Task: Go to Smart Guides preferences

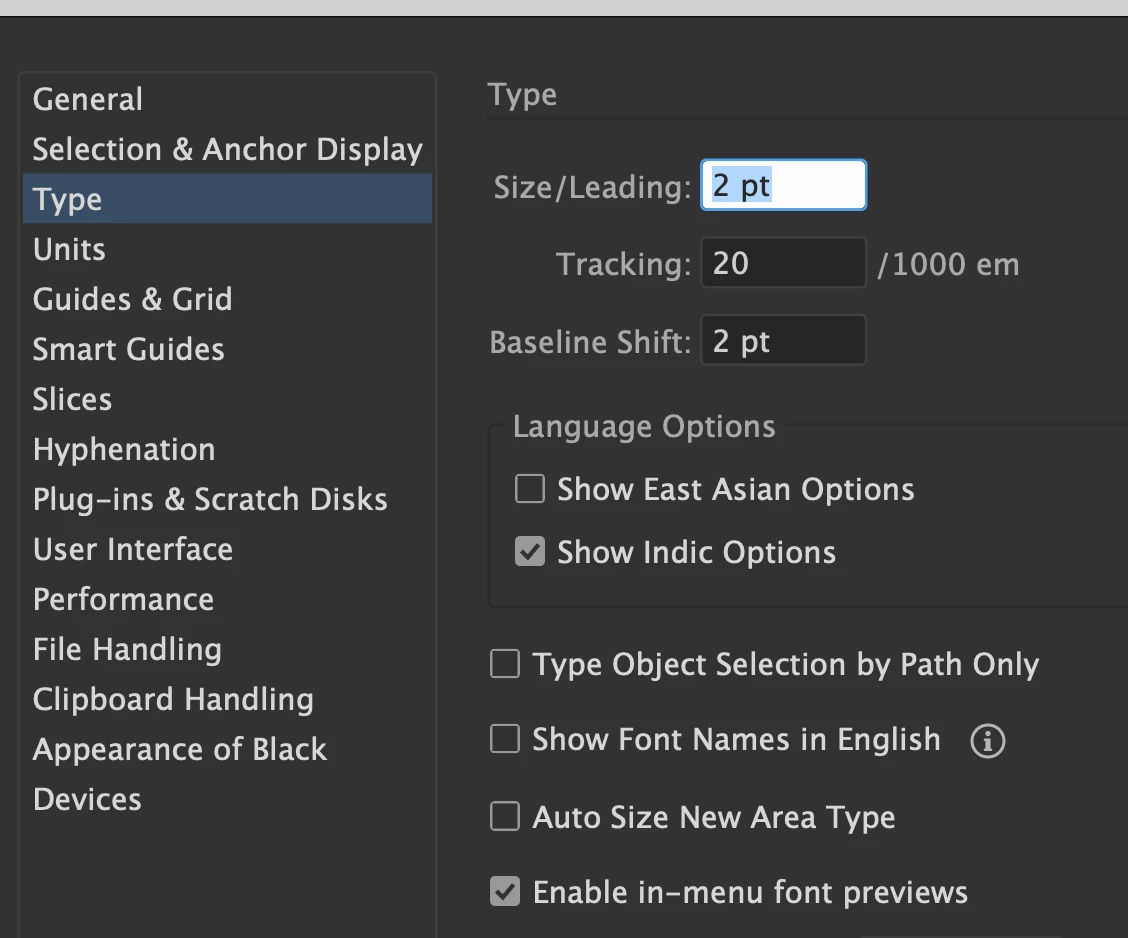Action: point(128,349)
